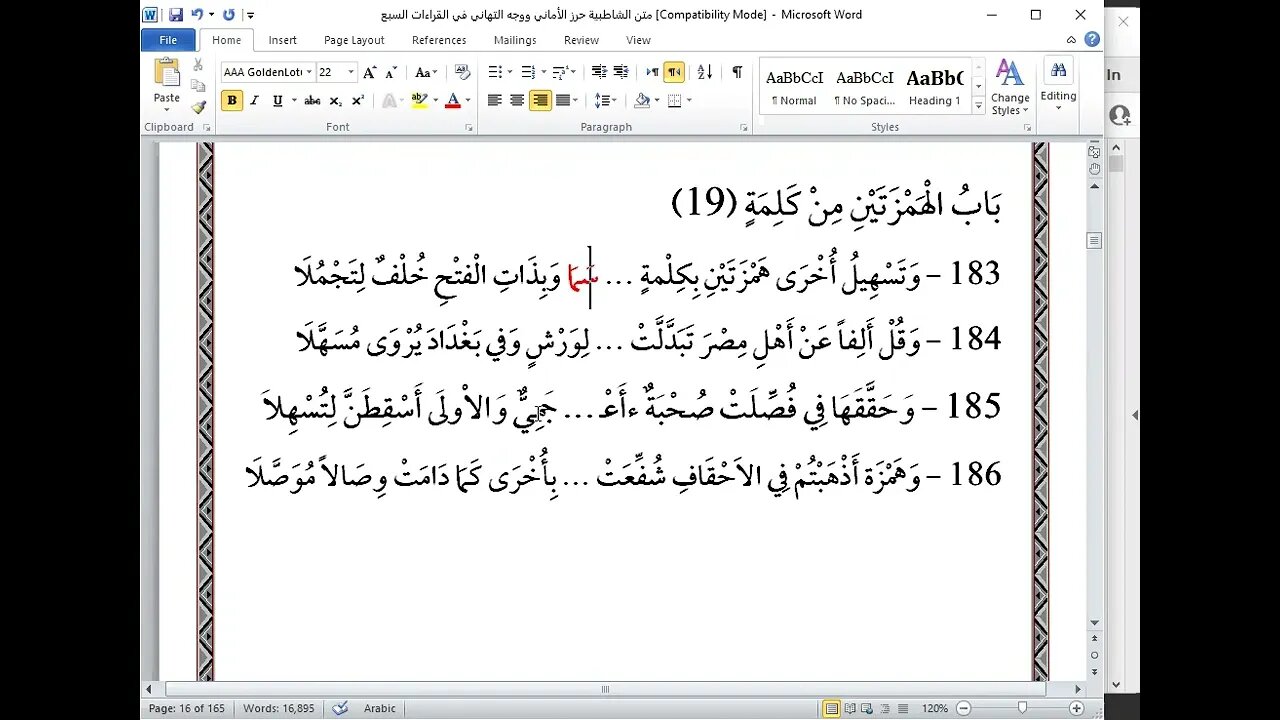The height and width of the screenshot is (720, 1280).
Task: Click the zoom slider handle
Action: [x=1022, y=708]
